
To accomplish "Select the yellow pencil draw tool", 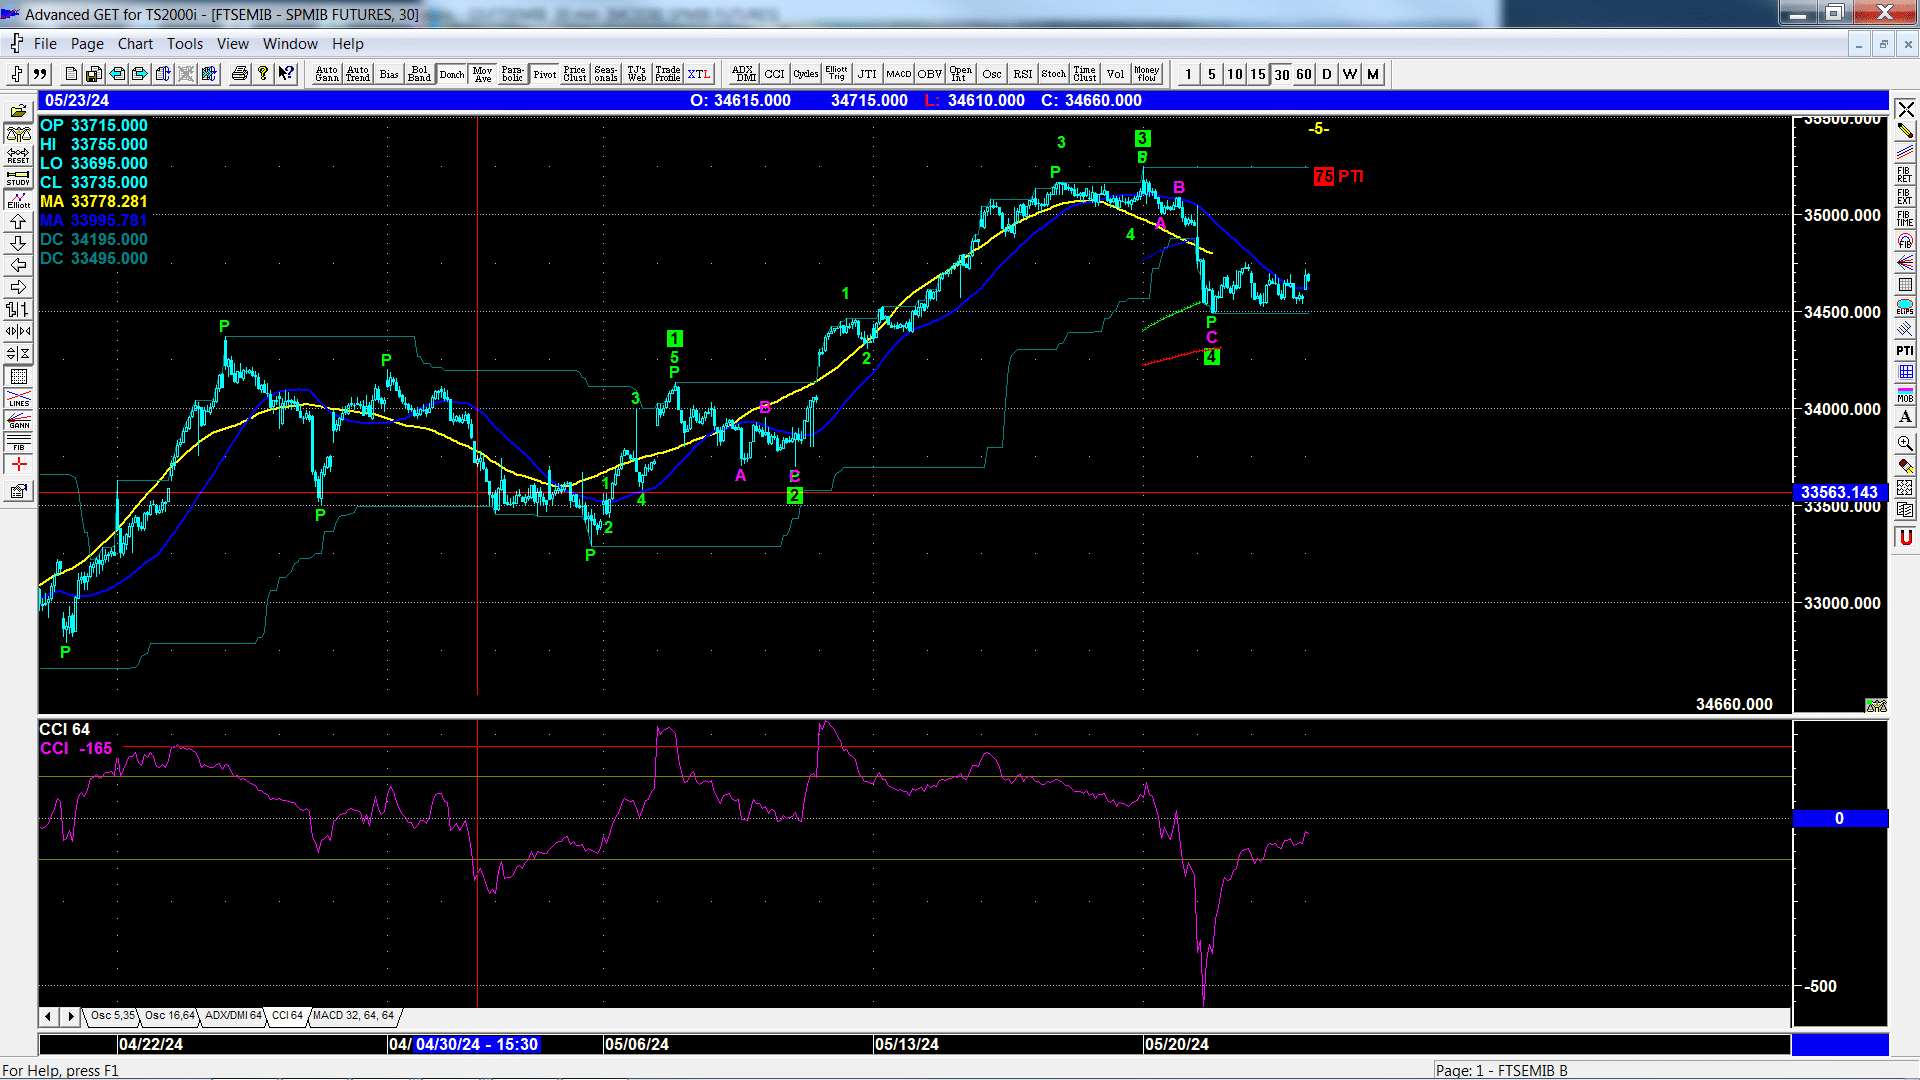I will [x=1905, y=131].
